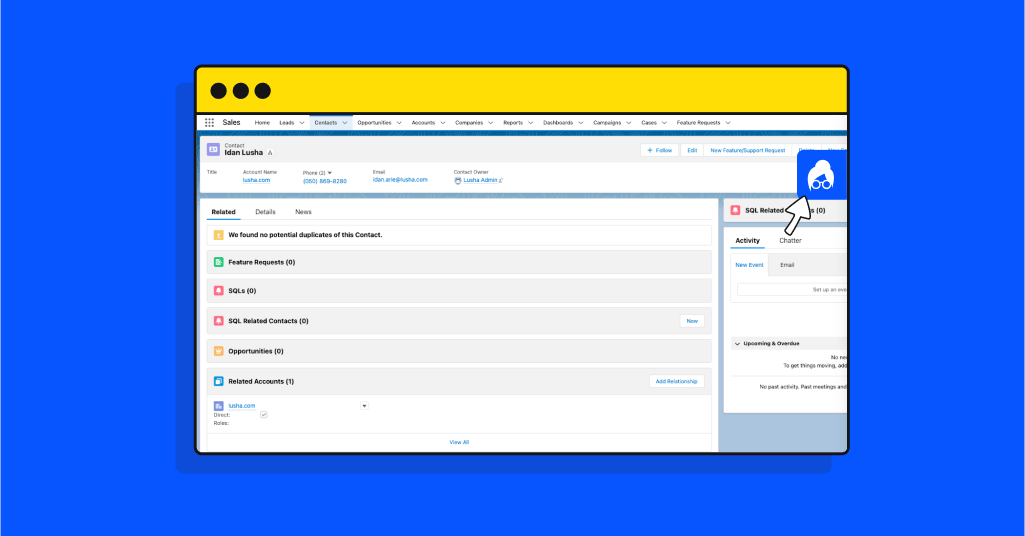Viewport: 1025px width, 536px height.
Task: Click the Lusha extension icon
Action: (x=821, y=176)
